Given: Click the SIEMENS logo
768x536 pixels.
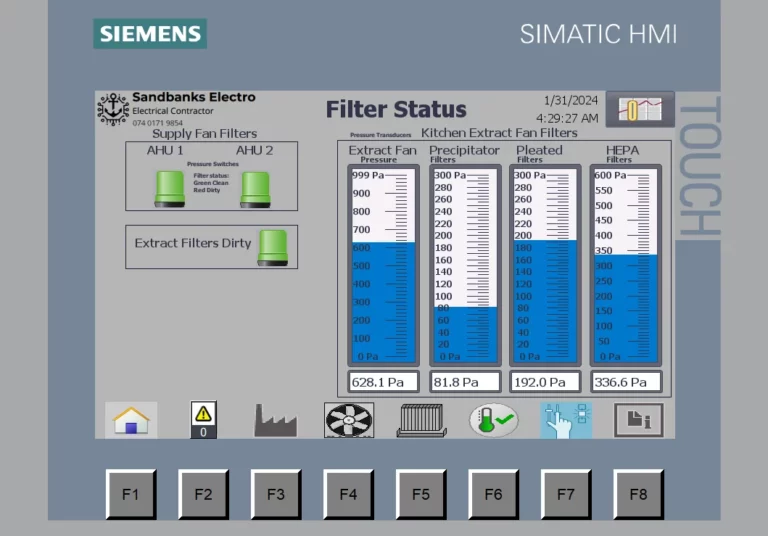Looking at the screenshot, I should pyautogui.click(x=150, y=34).
